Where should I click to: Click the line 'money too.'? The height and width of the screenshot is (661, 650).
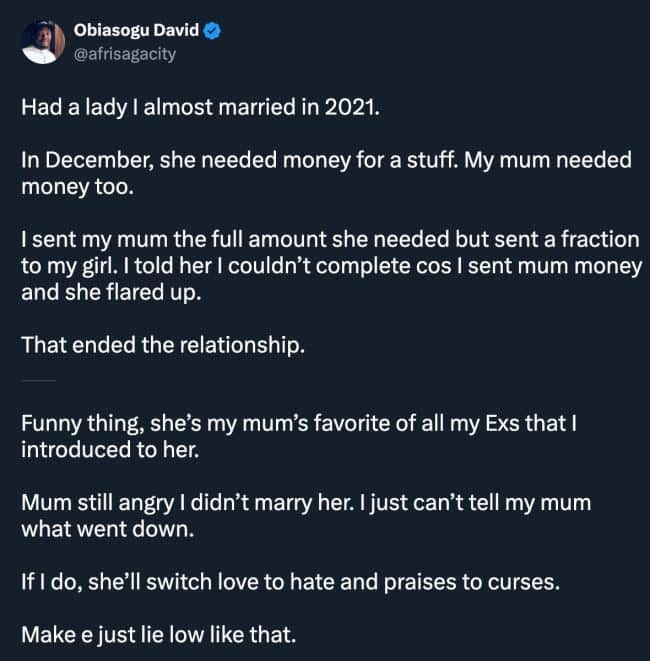click(76, 186)
